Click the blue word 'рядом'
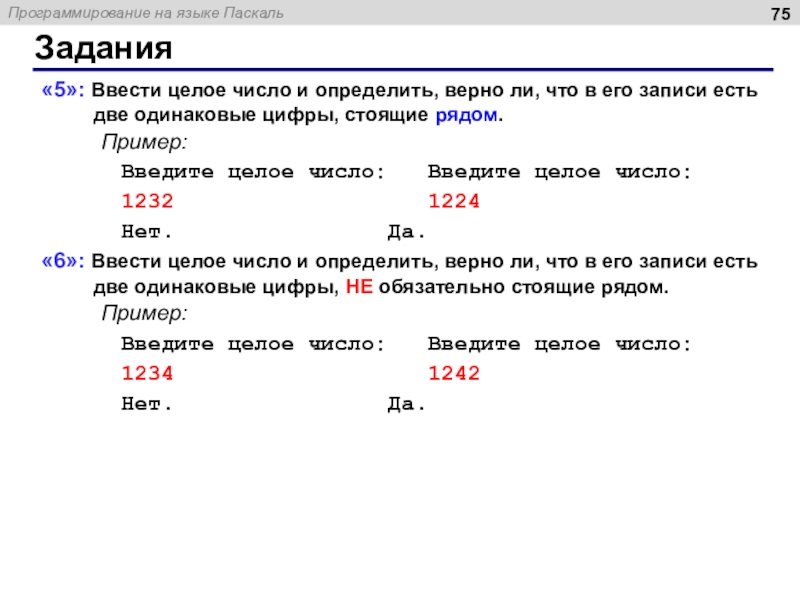This screenshot has width=800, height=600. tap(466, 115)
